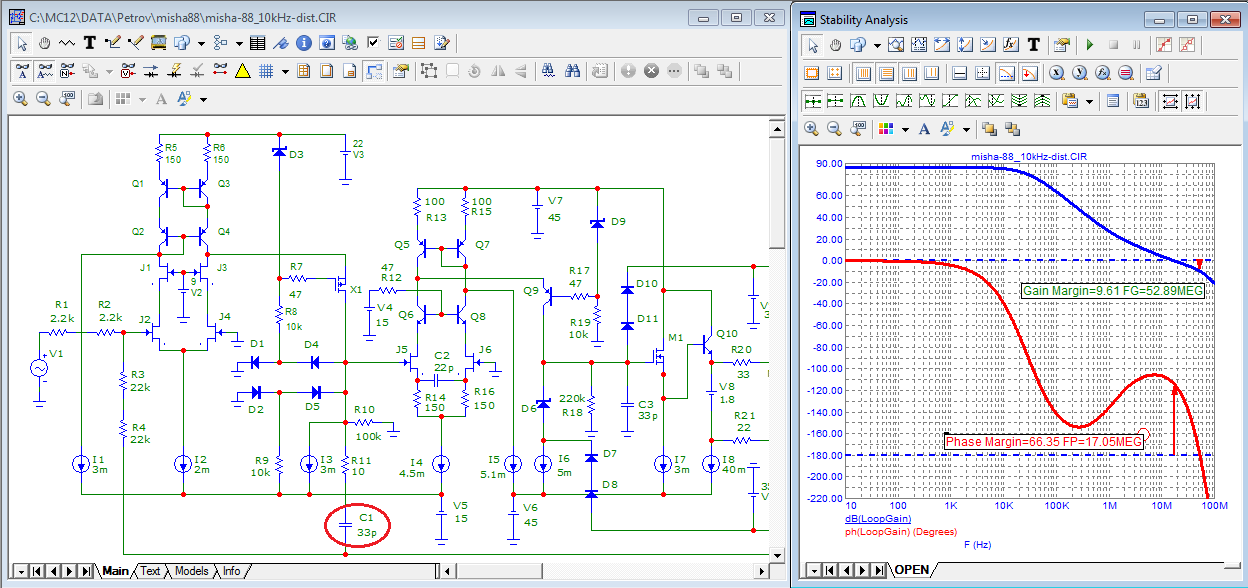Switch to the Text tab

click(149, 571)
